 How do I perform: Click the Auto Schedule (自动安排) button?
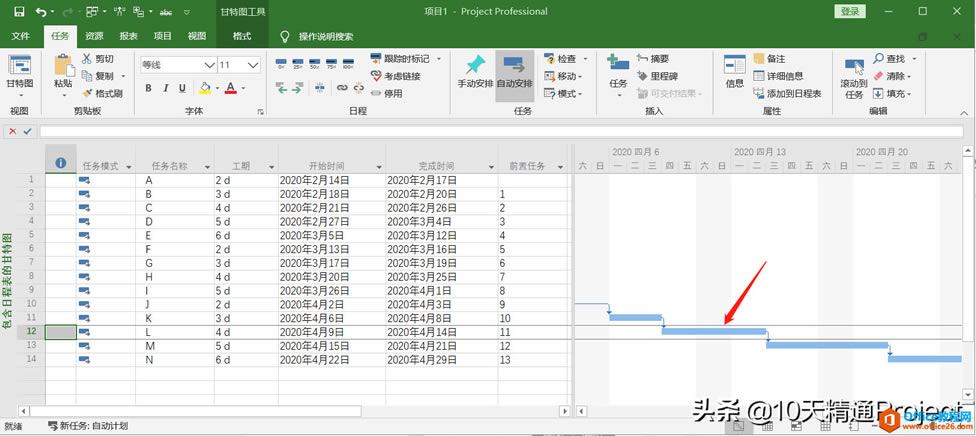(x=514, y=70)
